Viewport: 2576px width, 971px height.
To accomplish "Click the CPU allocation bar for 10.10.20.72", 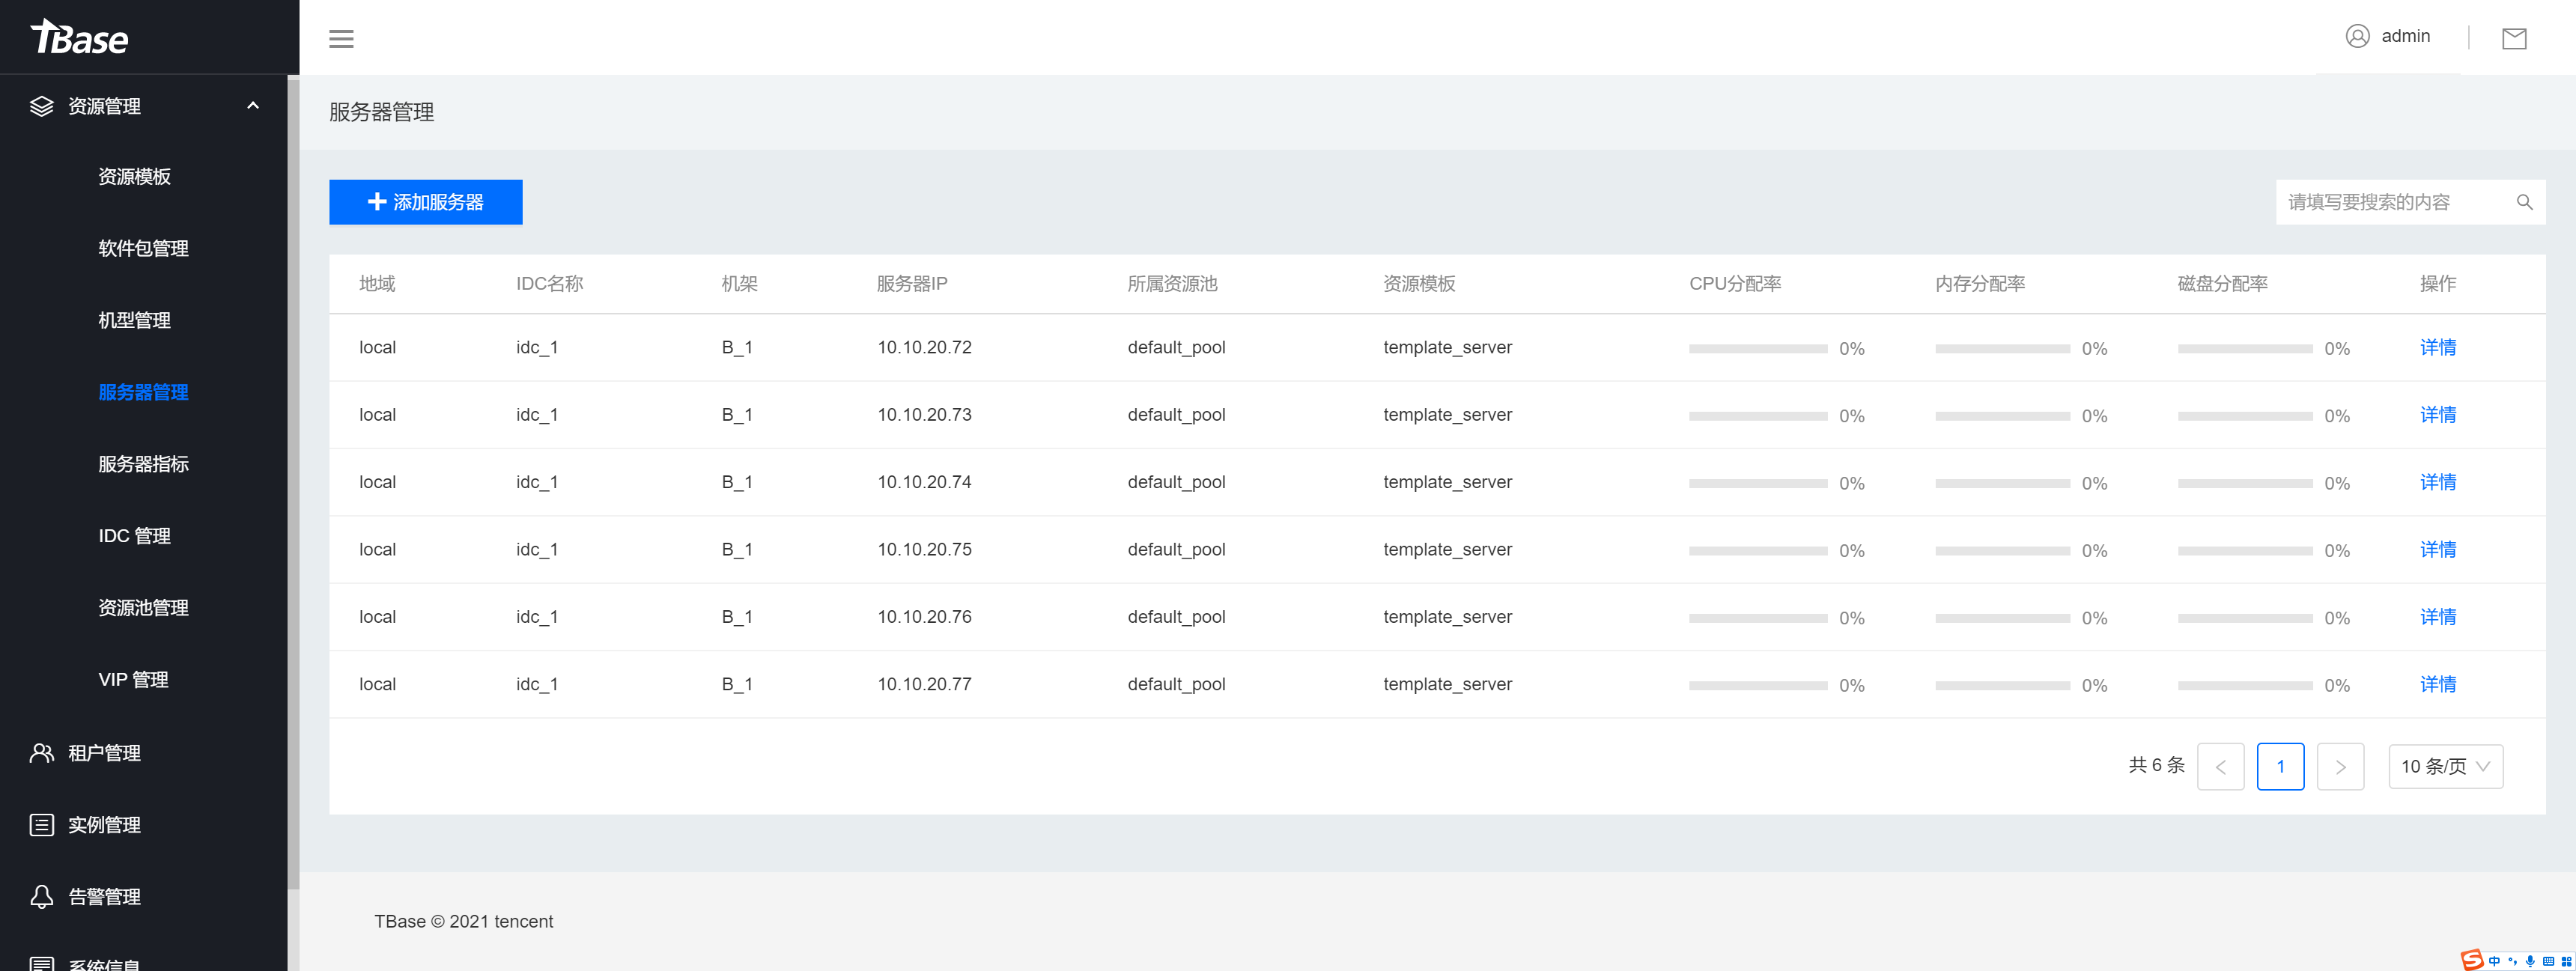I will [1758, 348].
